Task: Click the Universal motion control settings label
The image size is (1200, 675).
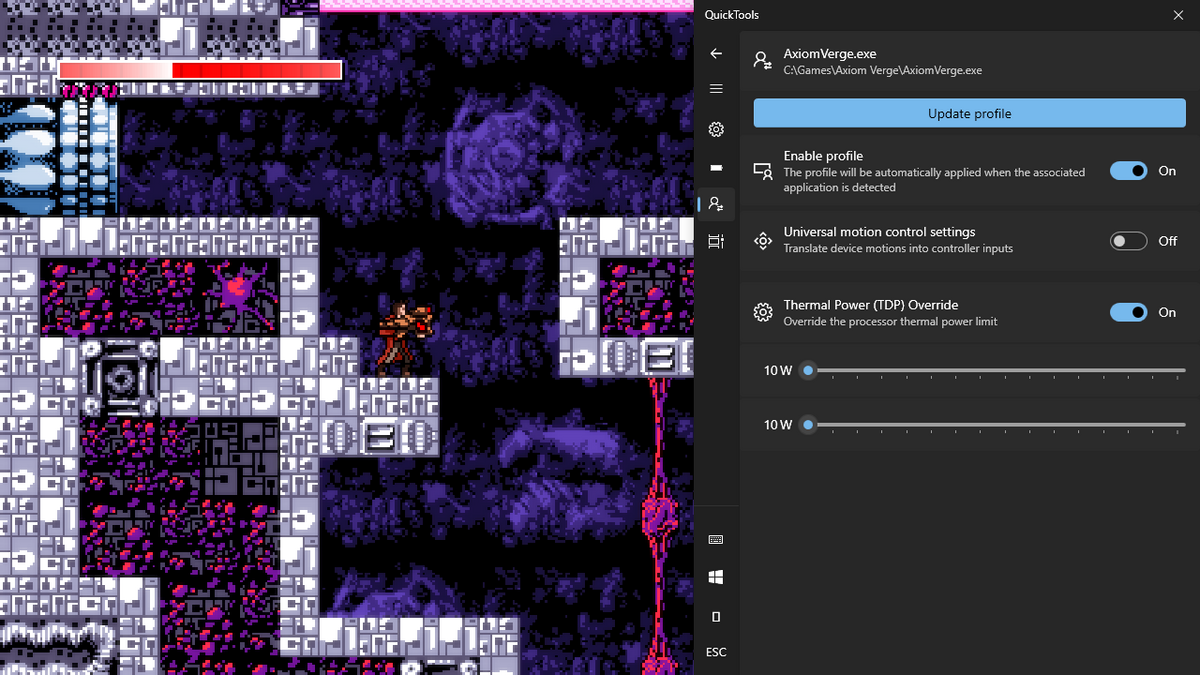Action: pos(879,232)
